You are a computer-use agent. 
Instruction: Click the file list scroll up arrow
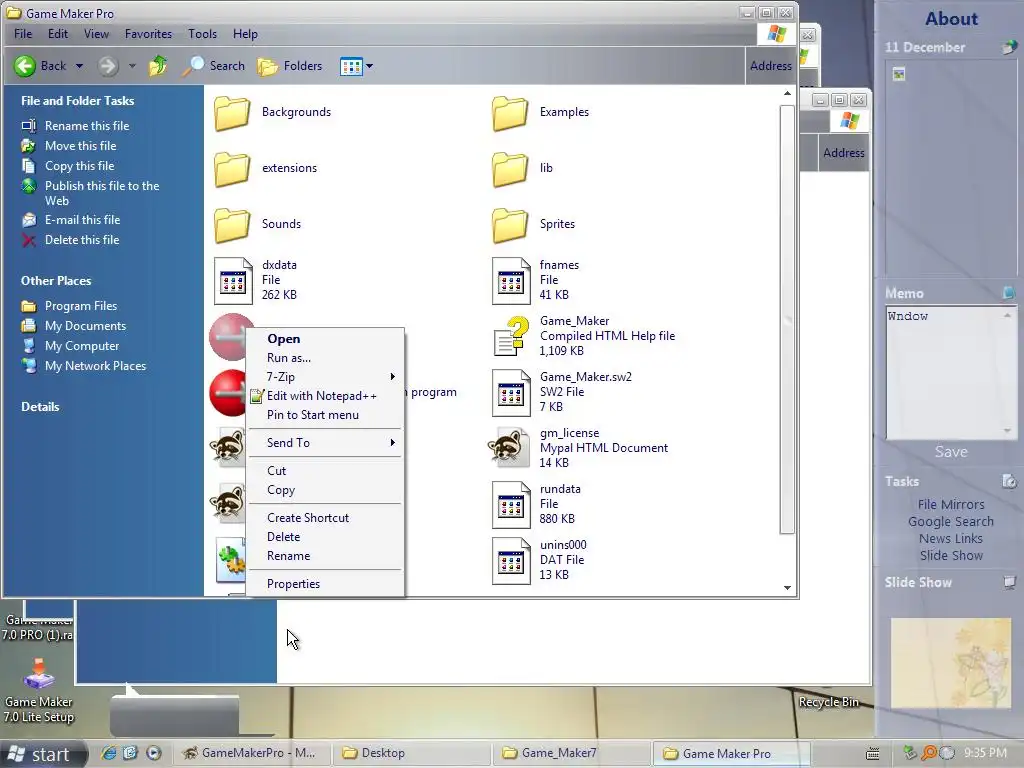click(x=787, y=93)
